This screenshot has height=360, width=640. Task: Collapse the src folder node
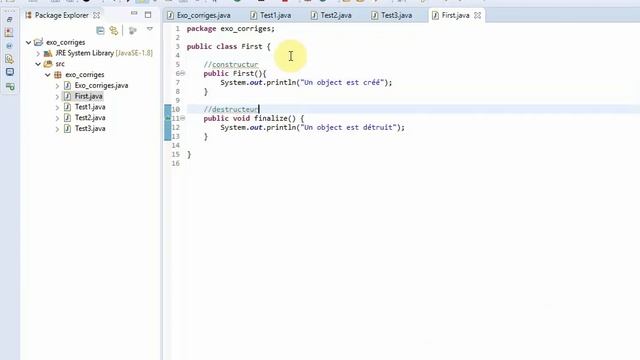pyautogui.click(x=38, y=64)
